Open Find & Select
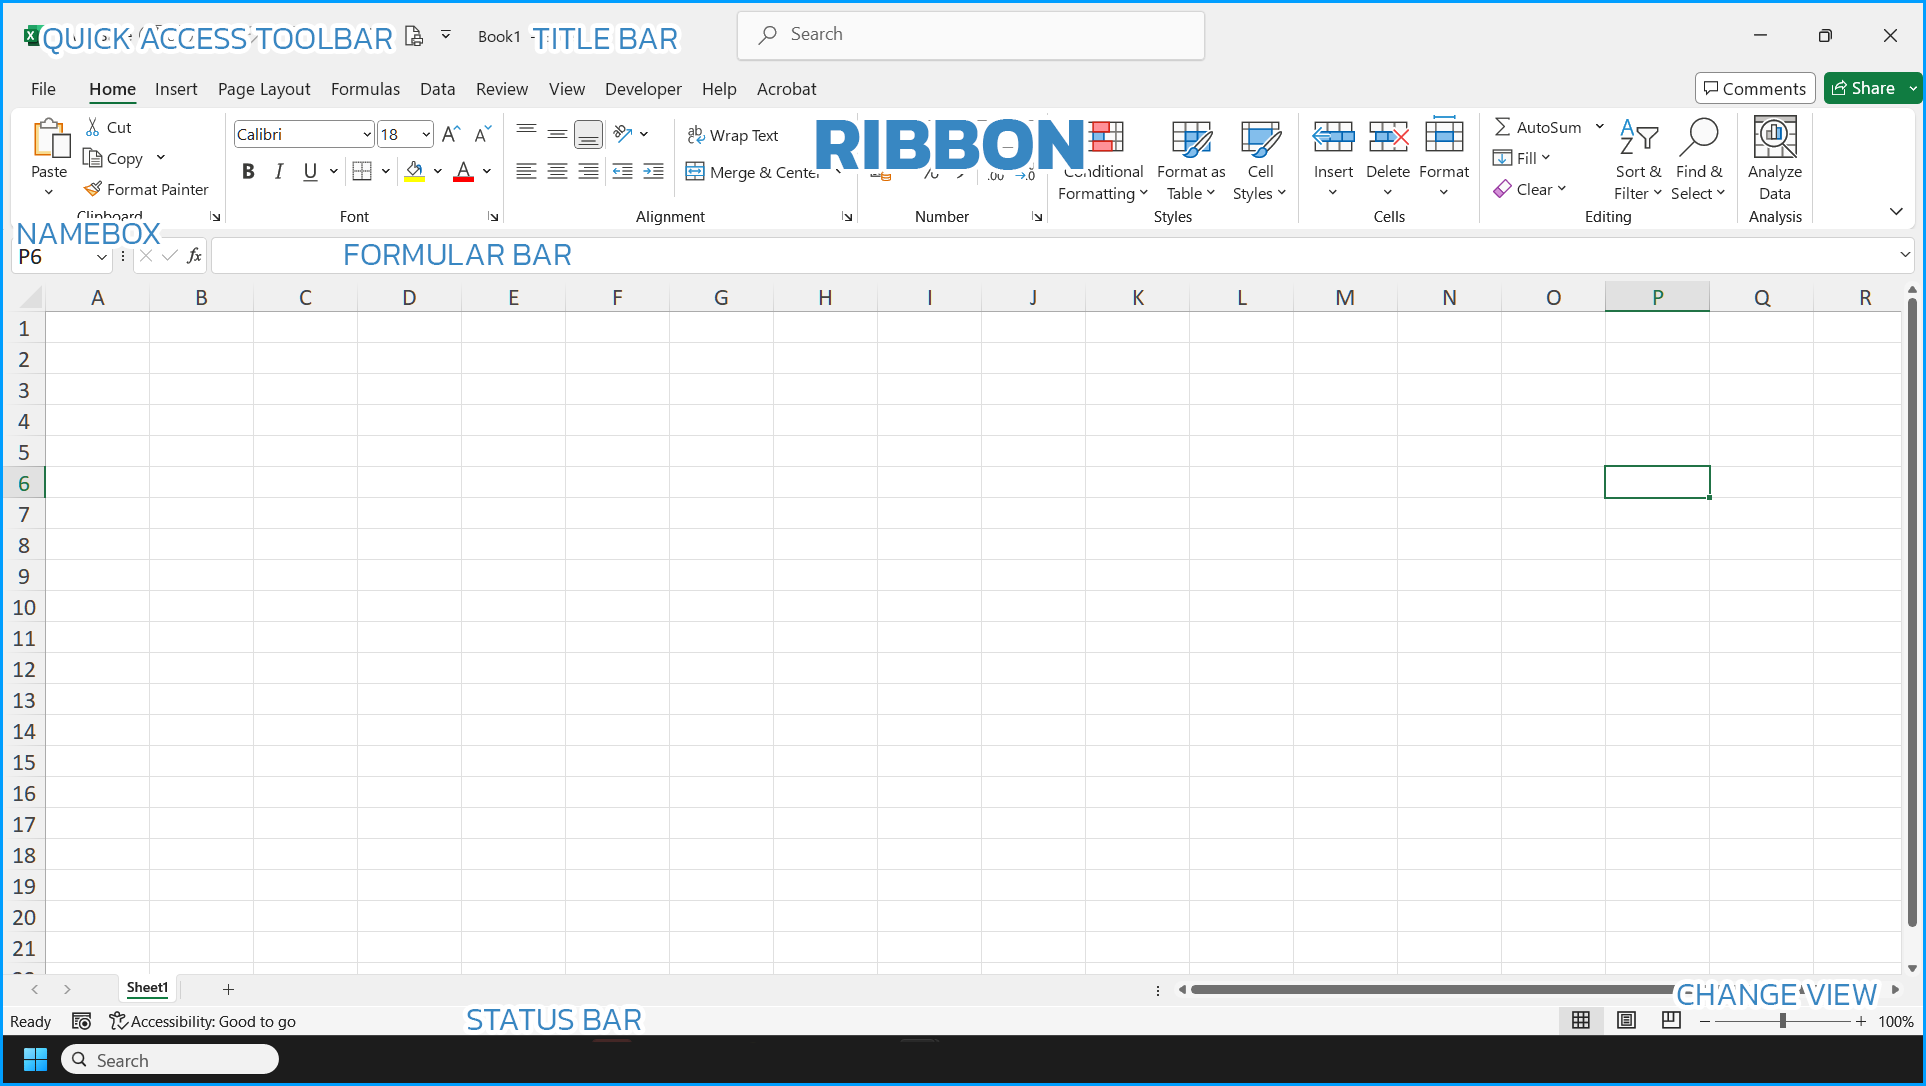The height and width of the screenshot is (1086, 1926). (1700, 158)
